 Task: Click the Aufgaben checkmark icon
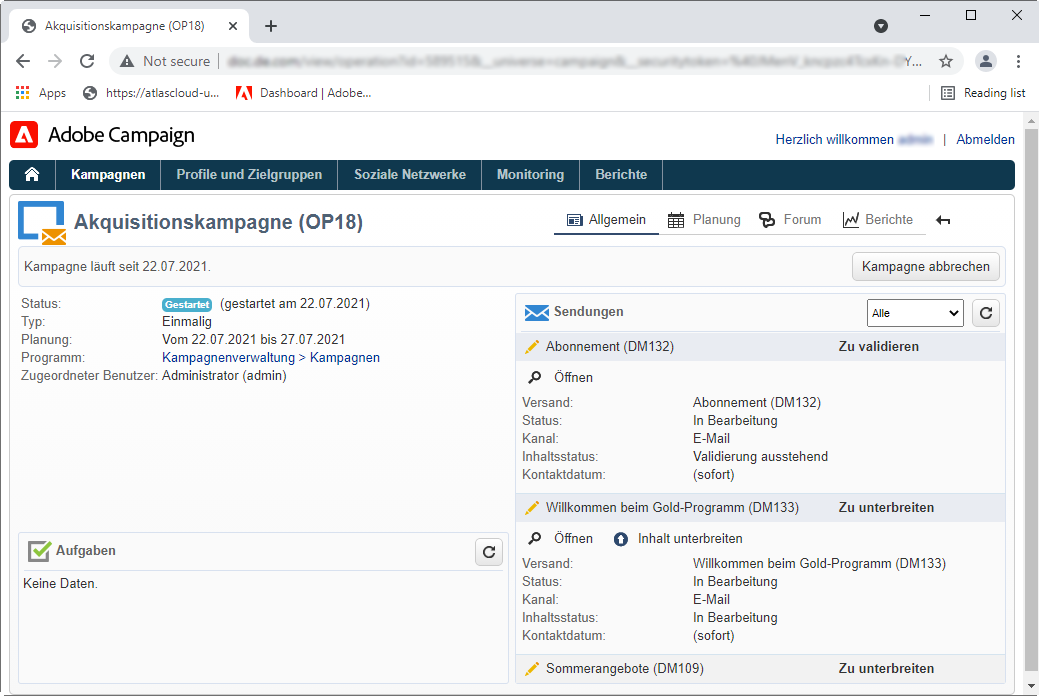pyautogui.click(x=39, y=551)
